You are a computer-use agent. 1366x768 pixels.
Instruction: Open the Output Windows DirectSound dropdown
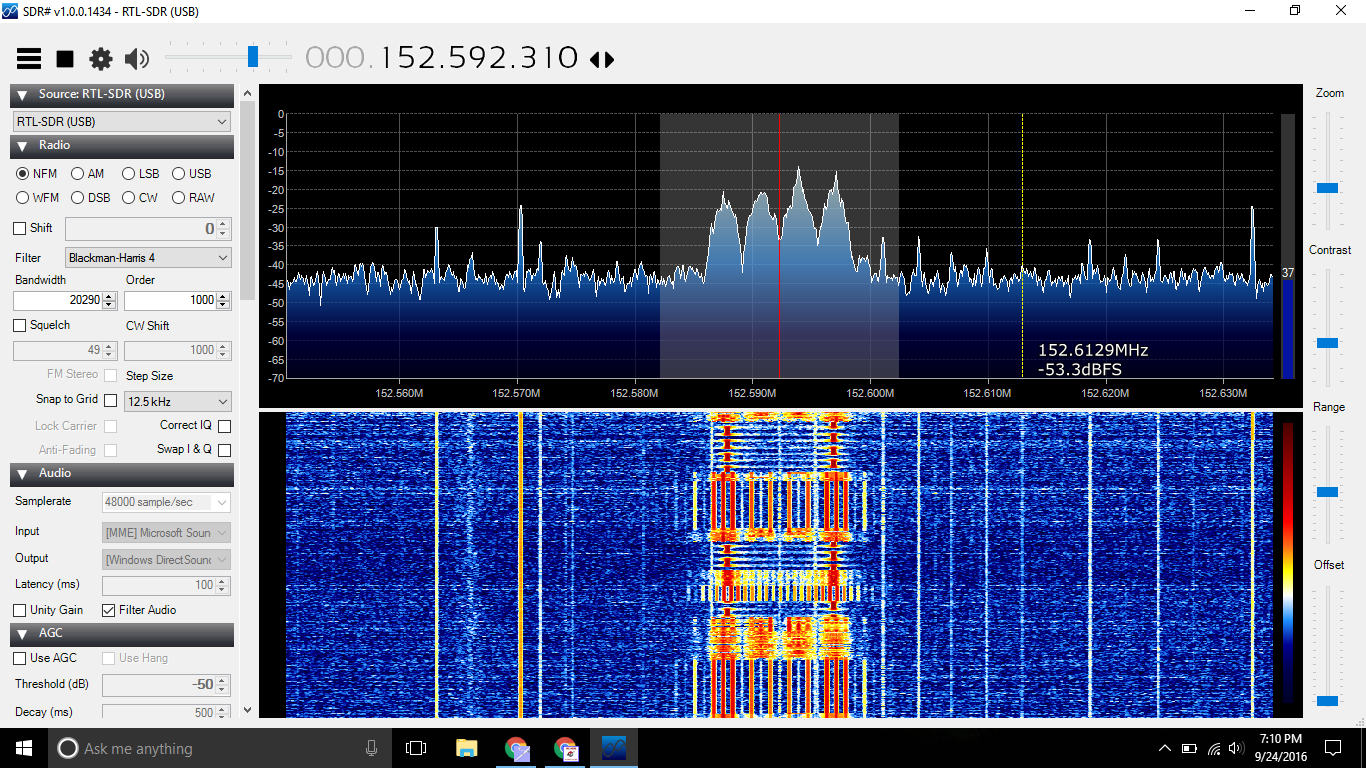[166, 560]
